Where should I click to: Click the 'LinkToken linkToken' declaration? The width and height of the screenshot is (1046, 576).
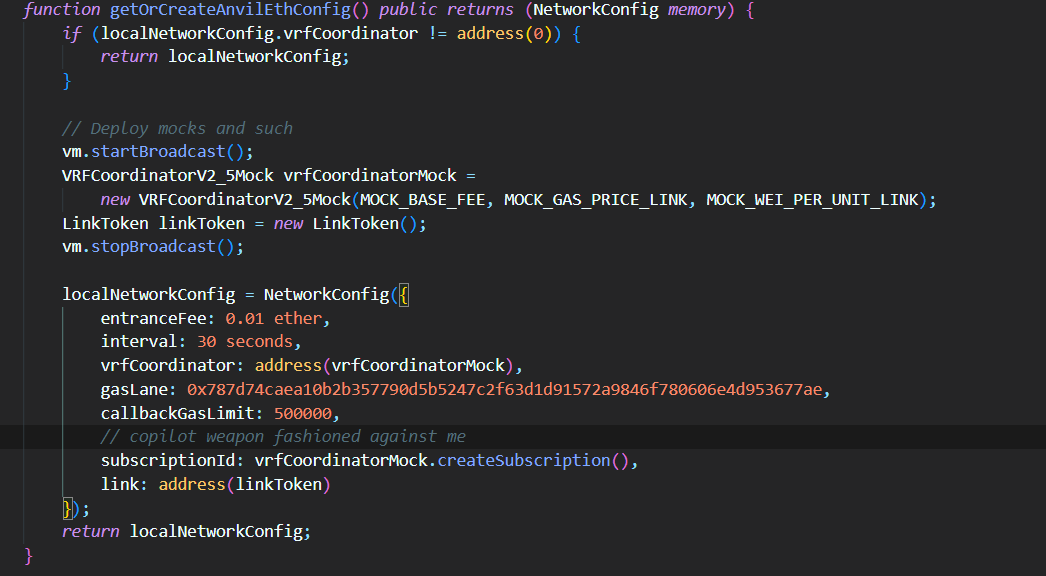coord(153,223)
